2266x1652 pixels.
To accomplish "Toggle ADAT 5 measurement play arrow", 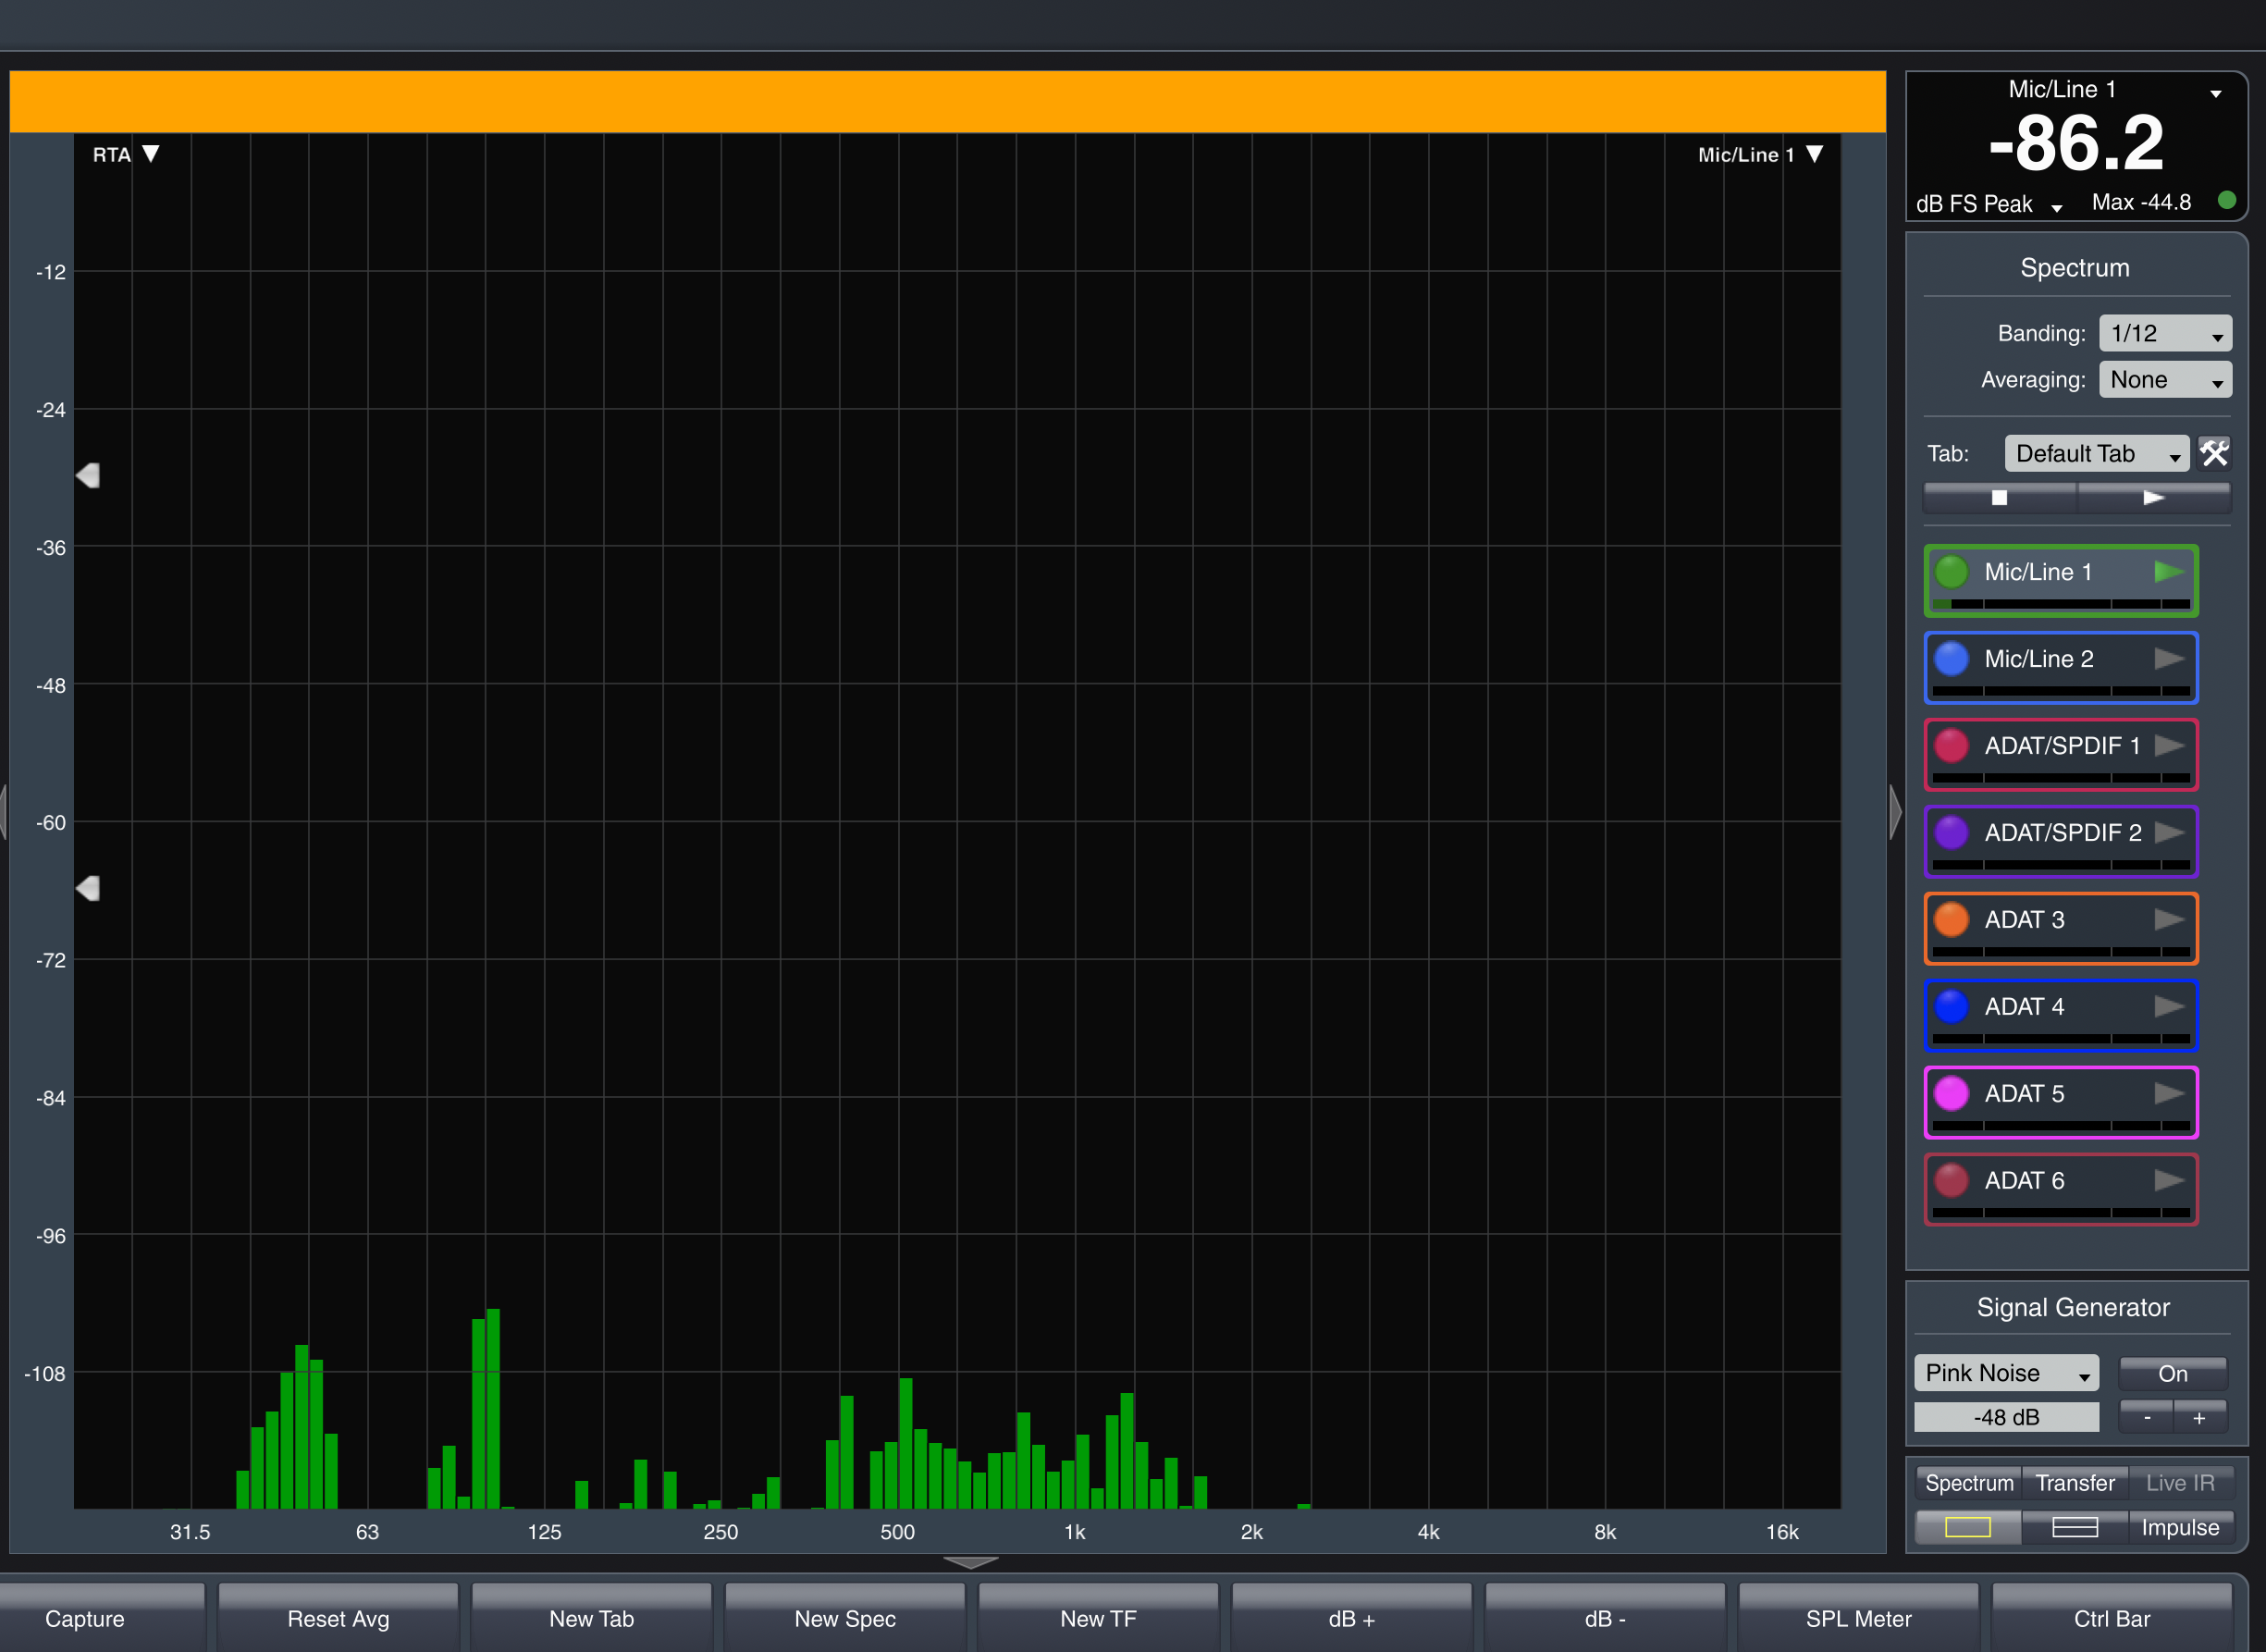I will point(2168,1093).
